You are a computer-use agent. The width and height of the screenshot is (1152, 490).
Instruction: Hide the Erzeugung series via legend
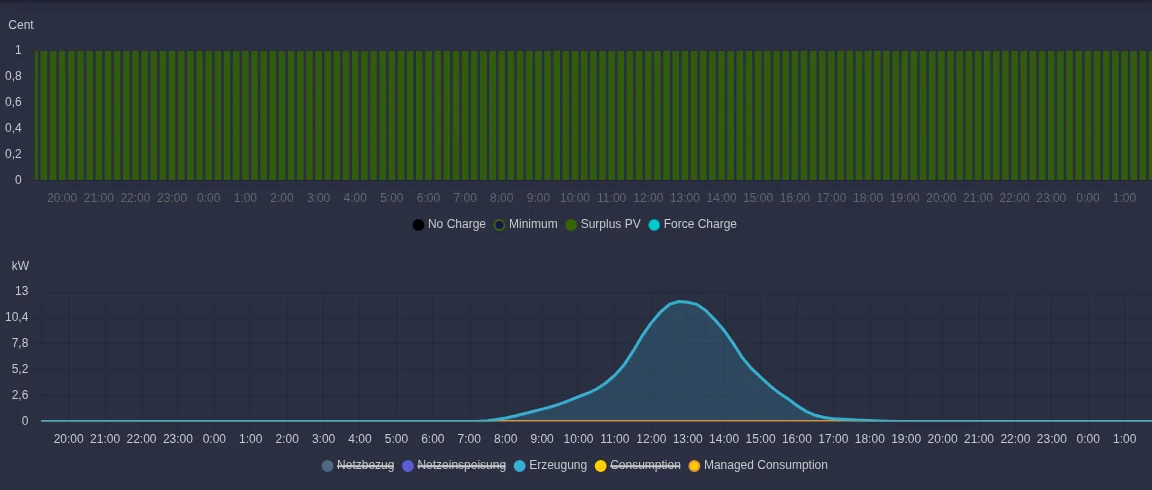[x=550, y=465]
